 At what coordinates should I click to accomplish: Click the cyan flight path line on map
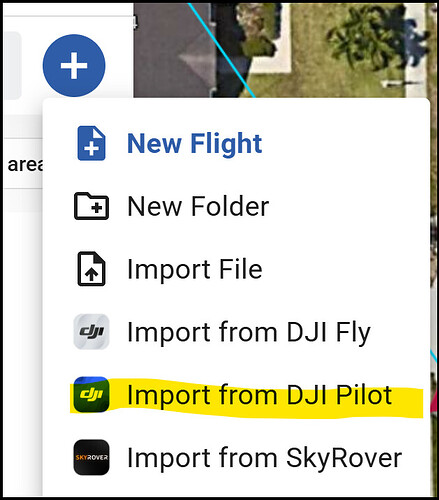click(x=221, y=50)
